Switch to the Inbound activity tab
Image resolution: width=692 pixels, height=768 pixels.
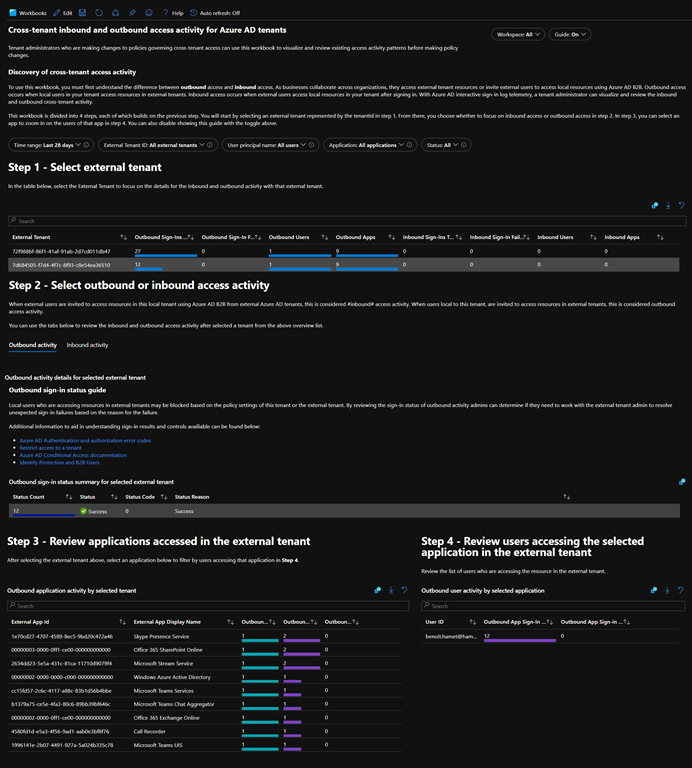coord(87,344)
